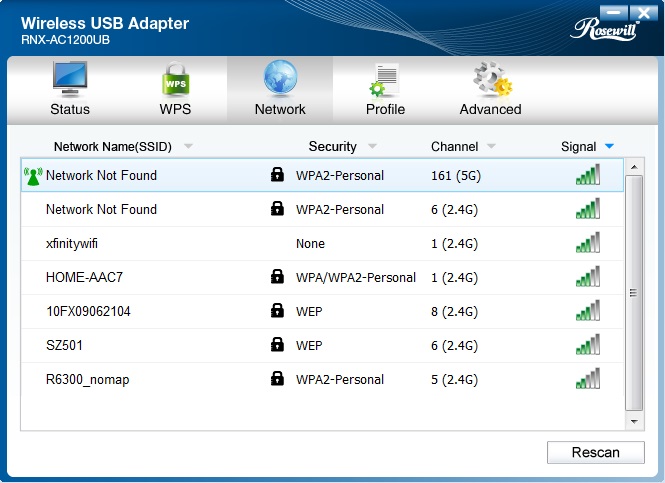Image resolution: width=665 pixels, height=483 pixels.
Task: Select the HOME-AAC7 network
Action: point(322,277)
